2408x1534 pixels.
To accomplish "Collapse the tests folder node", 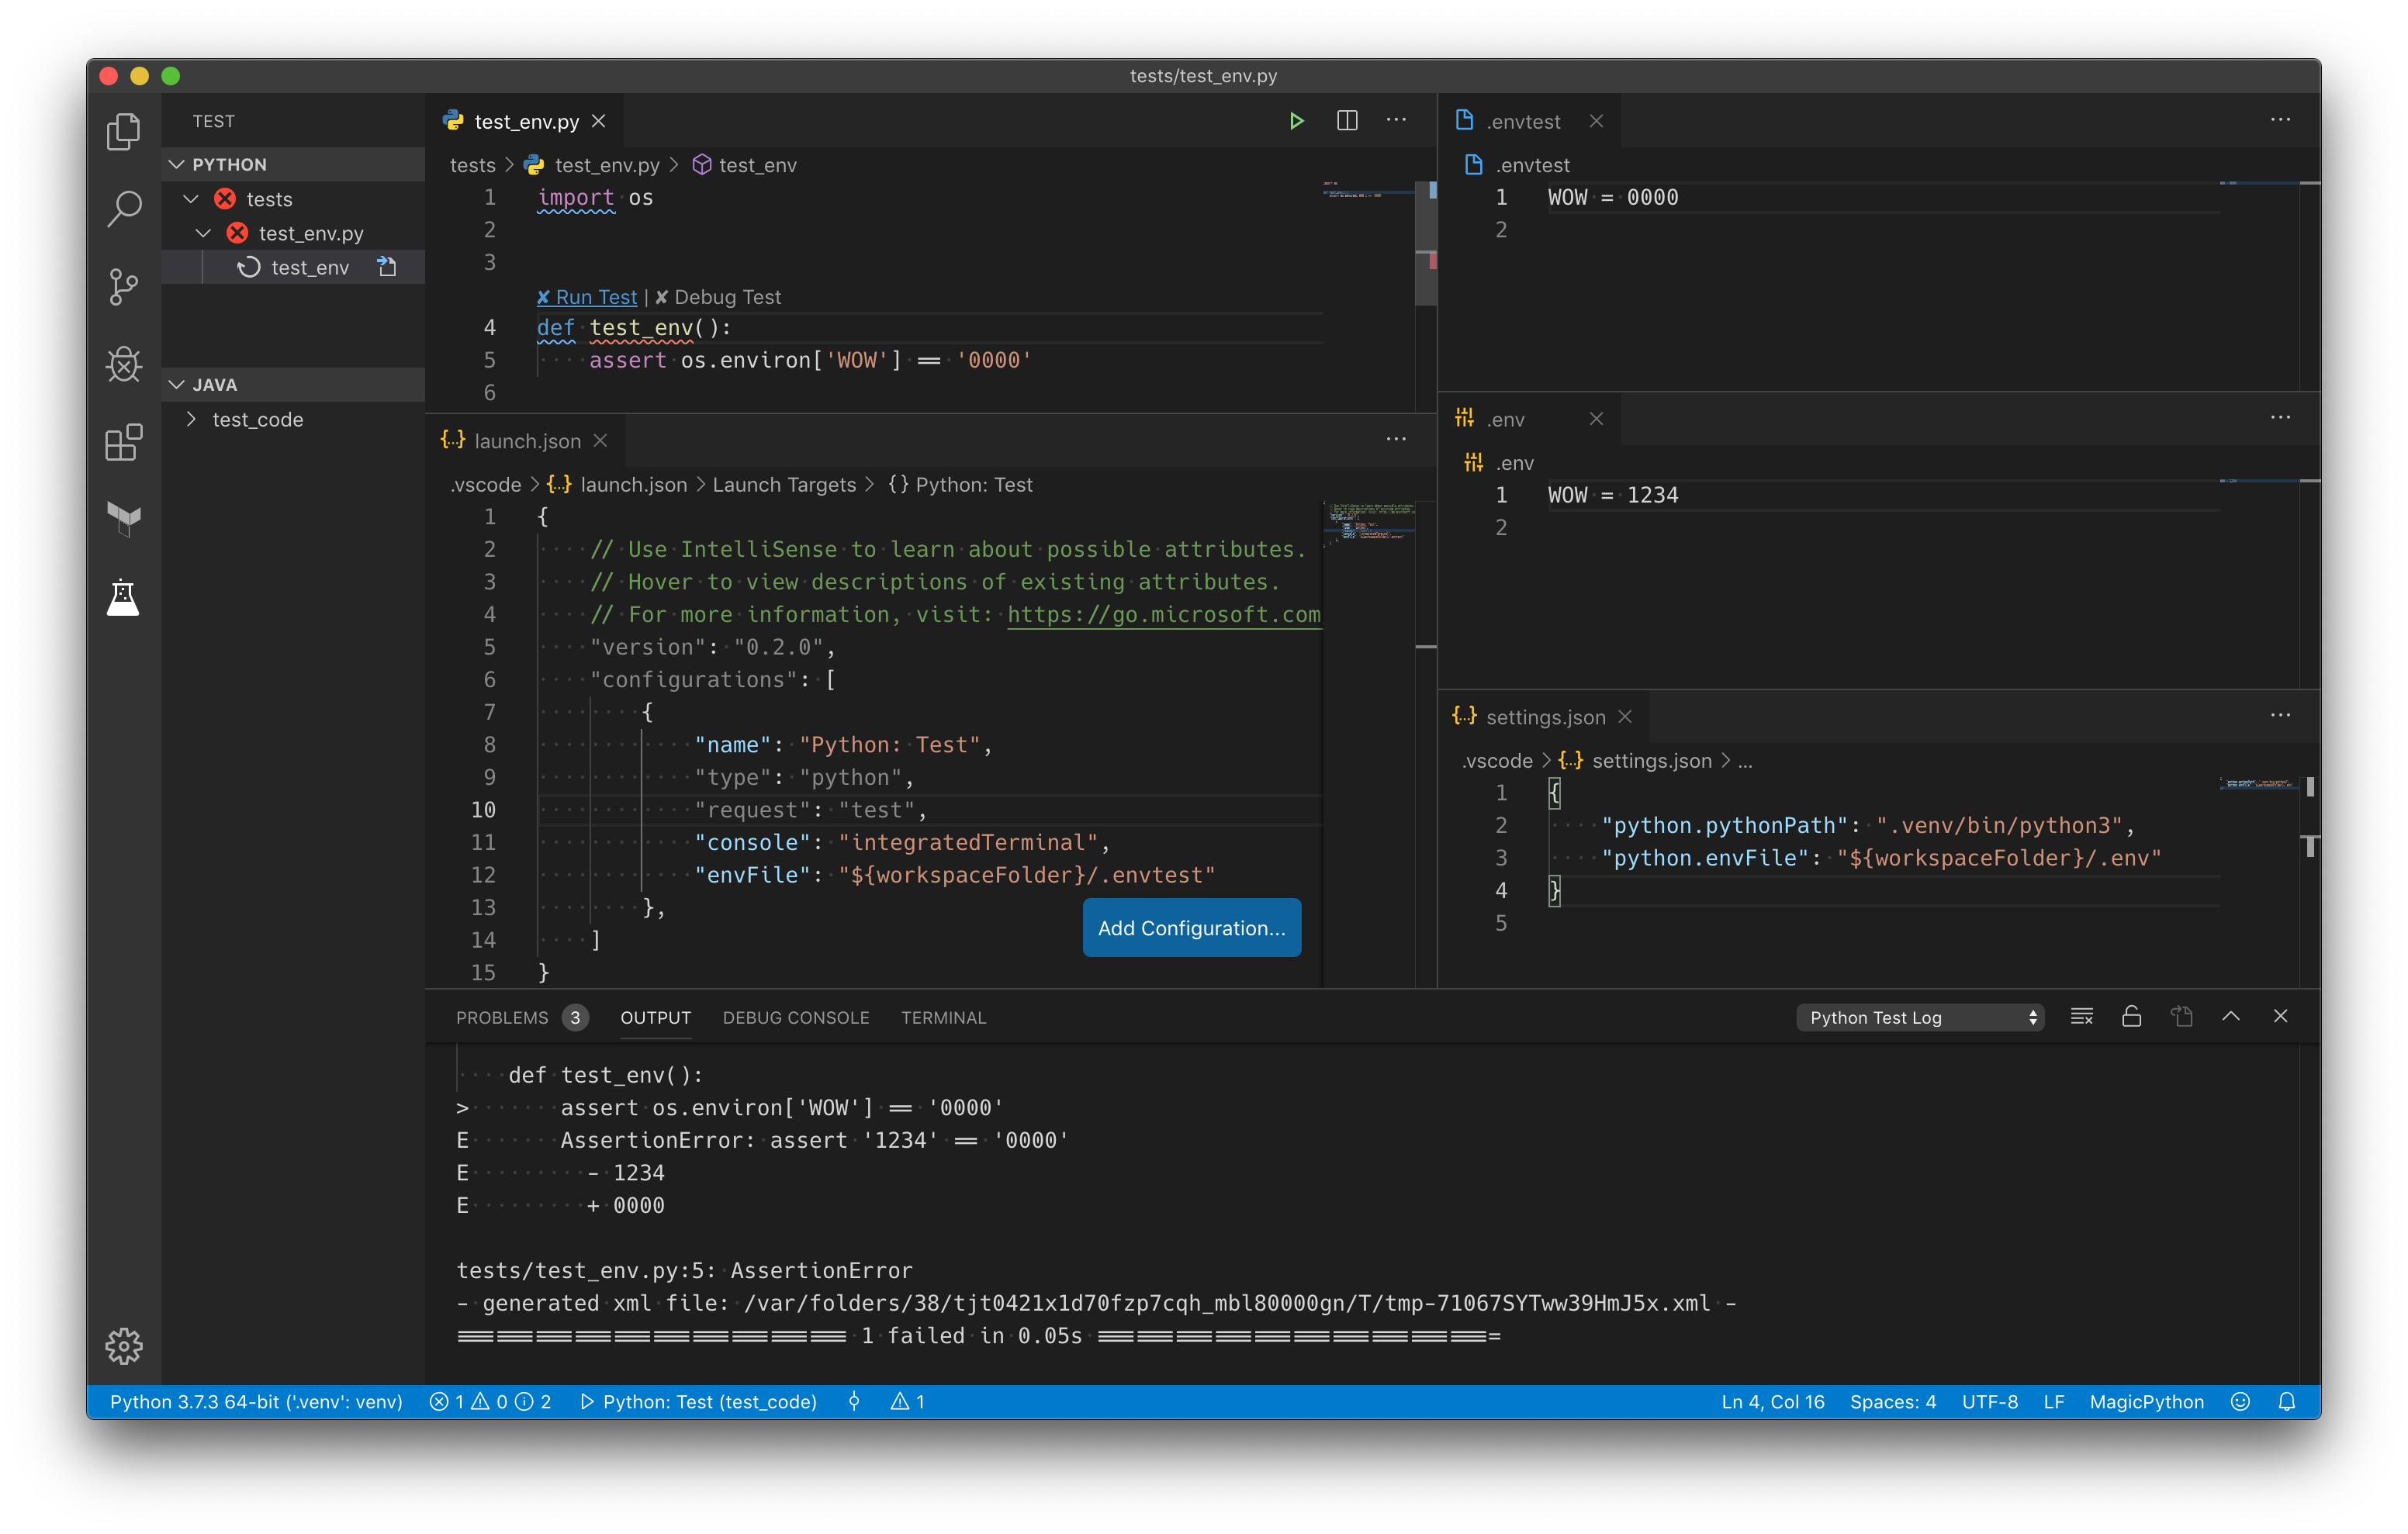I will (x=191, y=199).
